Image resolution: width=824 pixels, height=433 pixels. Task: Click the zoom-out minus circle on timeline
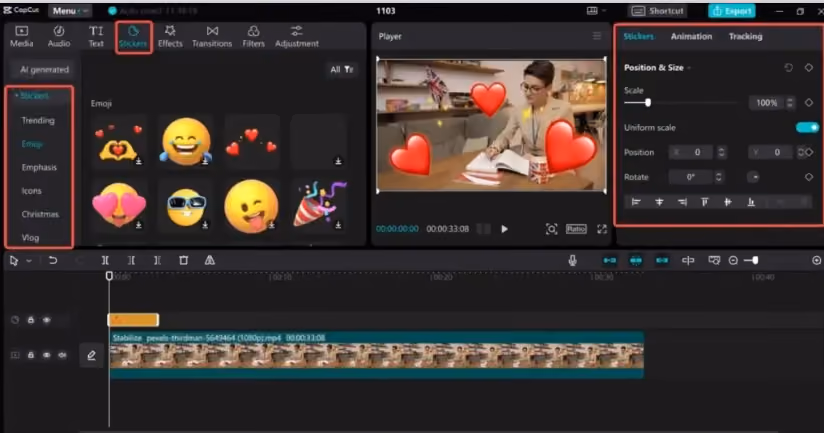coord(733,260)
